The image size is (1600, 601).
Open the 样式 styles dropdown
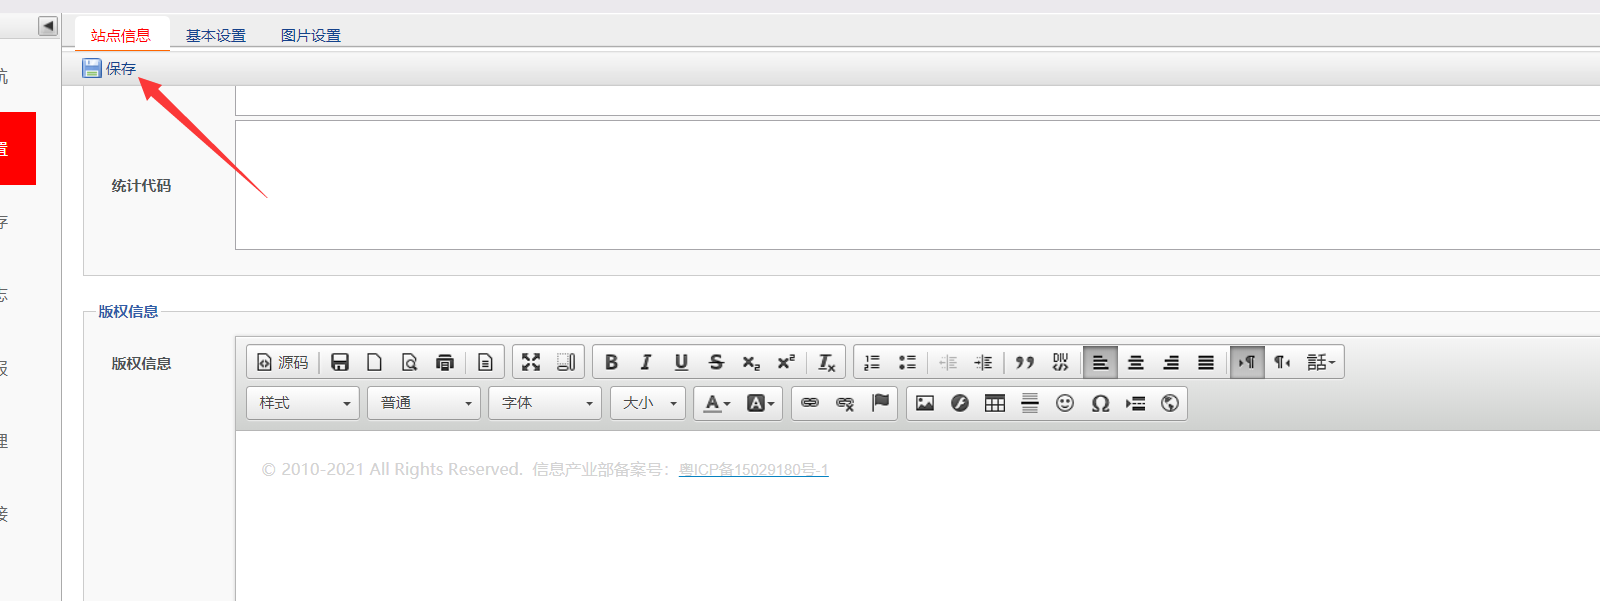(303, 403)
